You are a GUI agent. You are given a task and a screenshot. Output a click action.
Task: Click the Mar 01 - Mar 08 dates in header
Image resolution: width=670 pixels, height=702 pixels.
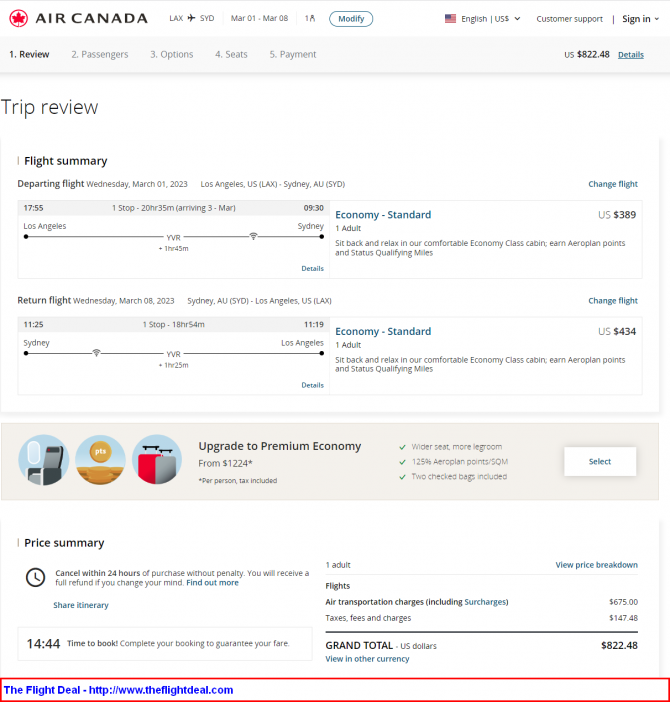pyautogui.click(x=259, y=18)
